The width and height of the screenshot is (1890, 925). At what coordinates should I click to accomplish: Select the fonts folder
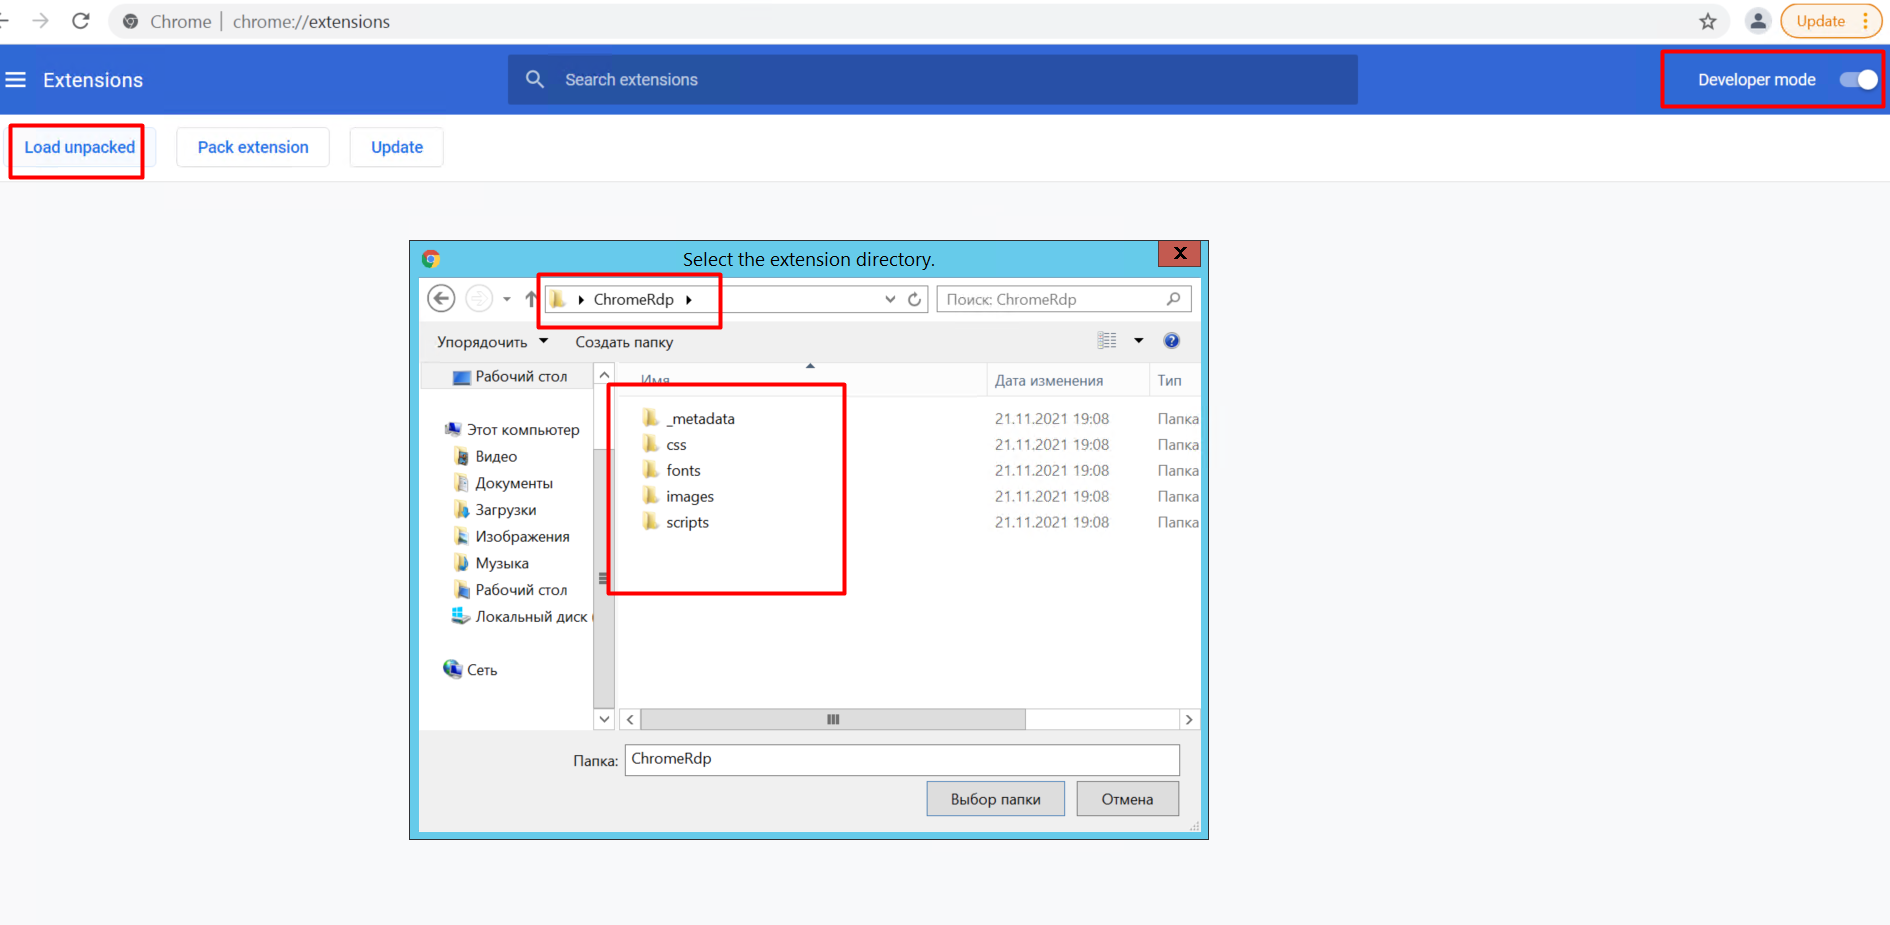click(x=683, y=471)
